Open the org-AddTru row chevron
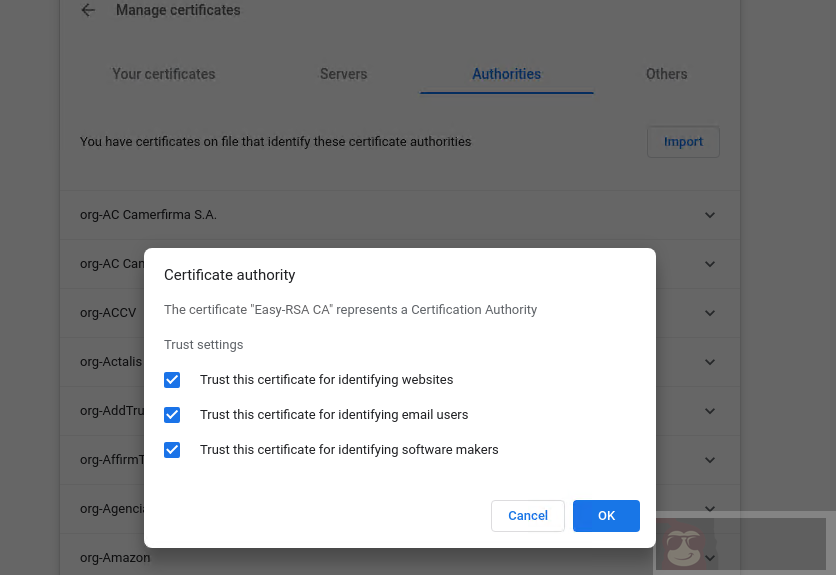 click(710, 411)
